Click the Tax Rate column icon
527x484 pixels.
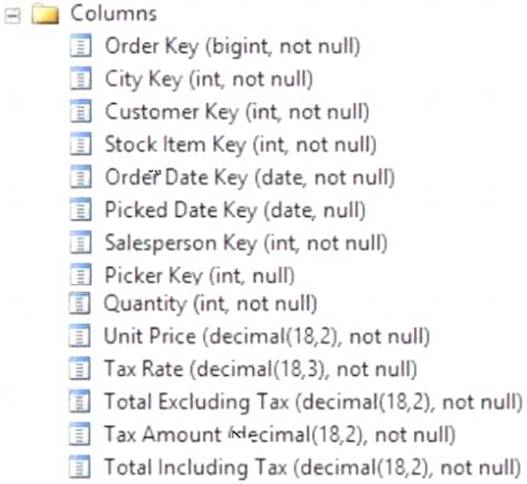pyautogui.click(x=80, y=369)
